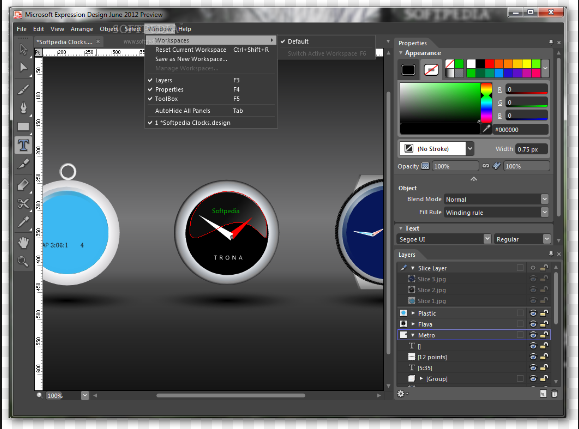The image size is (579, 429).
Task: Select the Scissors tool
Action: click(x=23, y=203)
